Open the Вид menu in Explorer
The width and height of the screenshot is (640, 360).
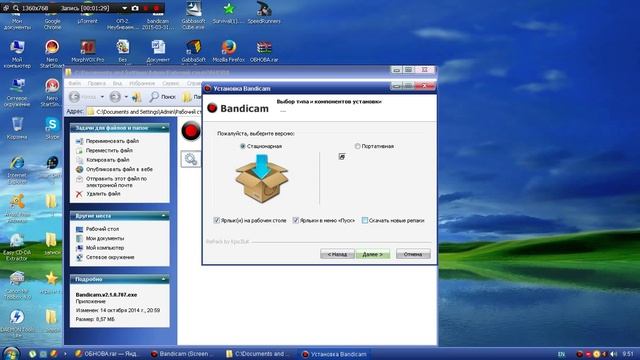click(x=117, y=83)
